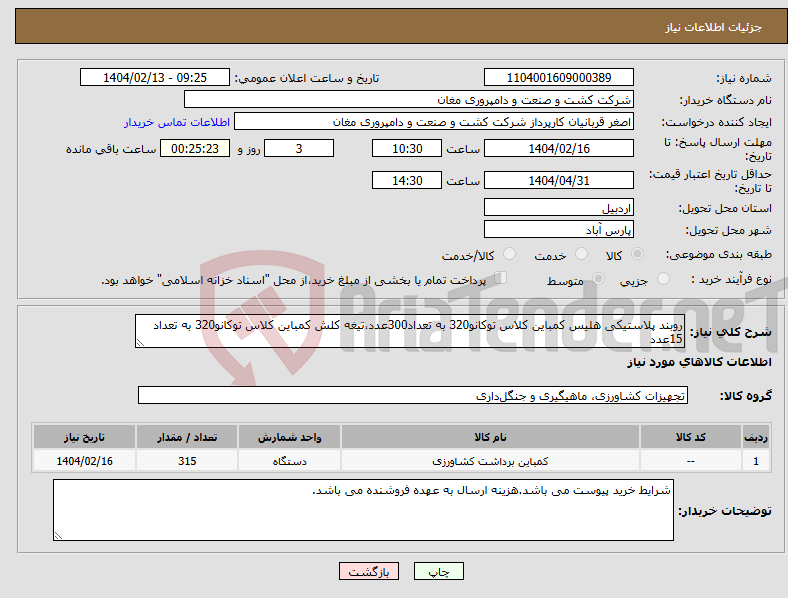Click the price validity date 1404/04/31 field
This screenshot has width=788, height=598.
(558, 180)
